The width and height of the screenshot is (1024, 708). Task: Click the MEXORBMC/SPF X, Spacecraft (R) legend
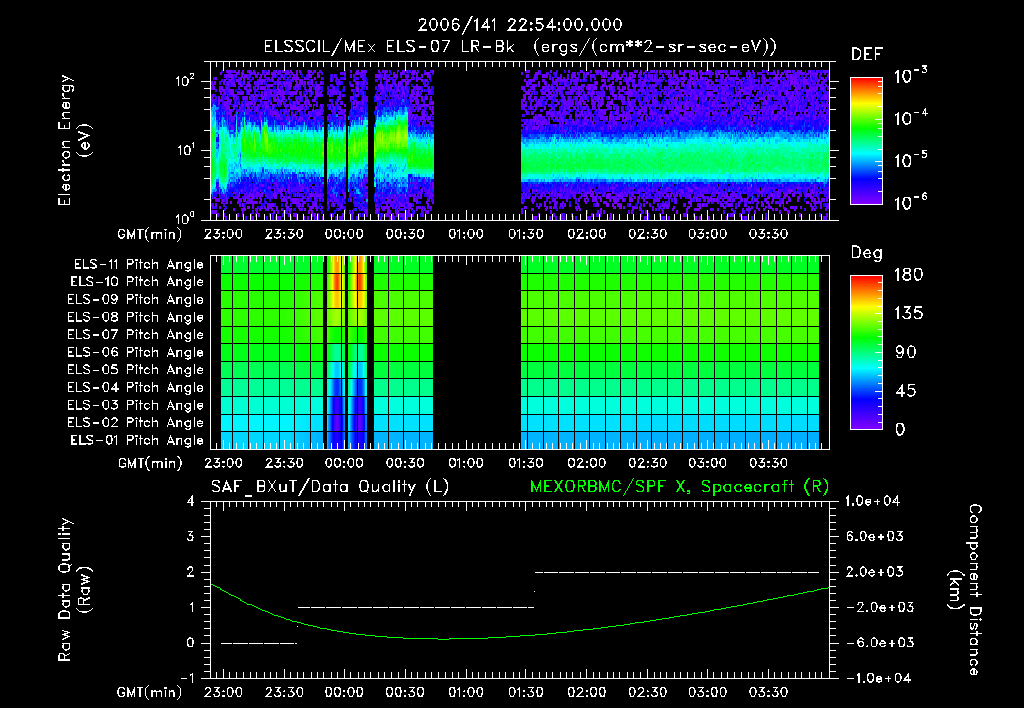click(679, 487)
